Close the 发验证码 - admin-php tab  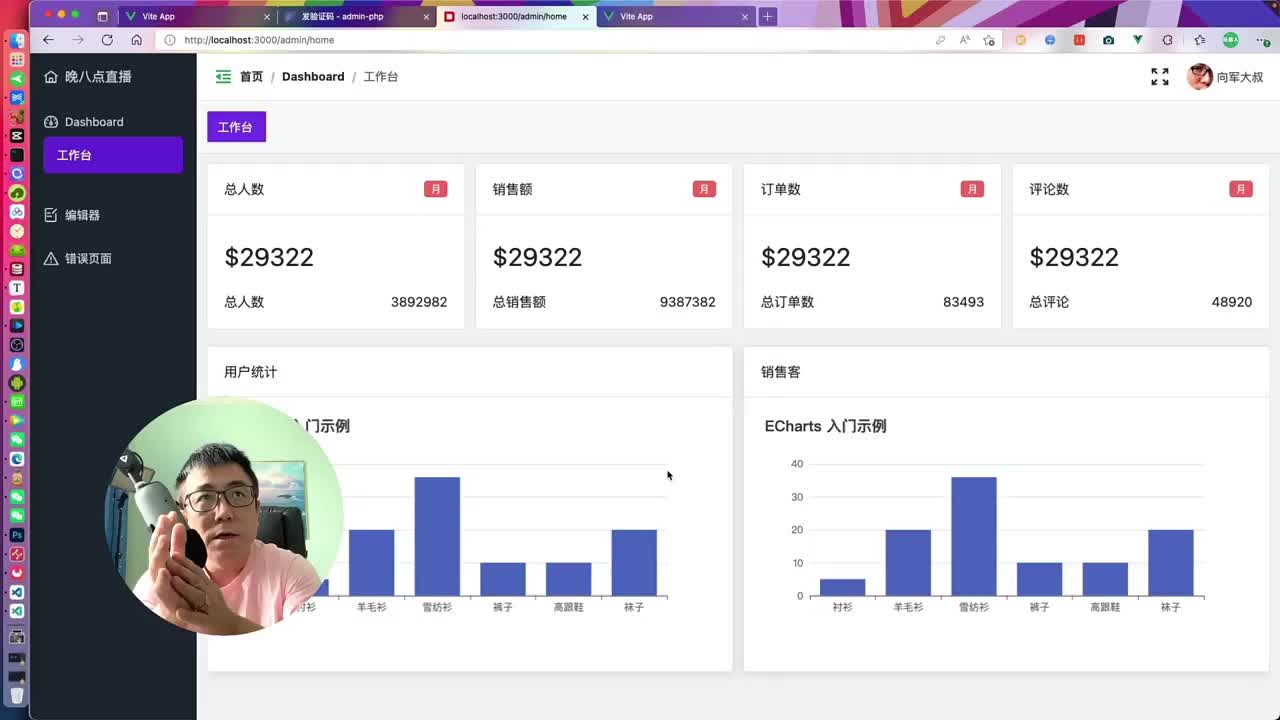(x=426, y=17)
